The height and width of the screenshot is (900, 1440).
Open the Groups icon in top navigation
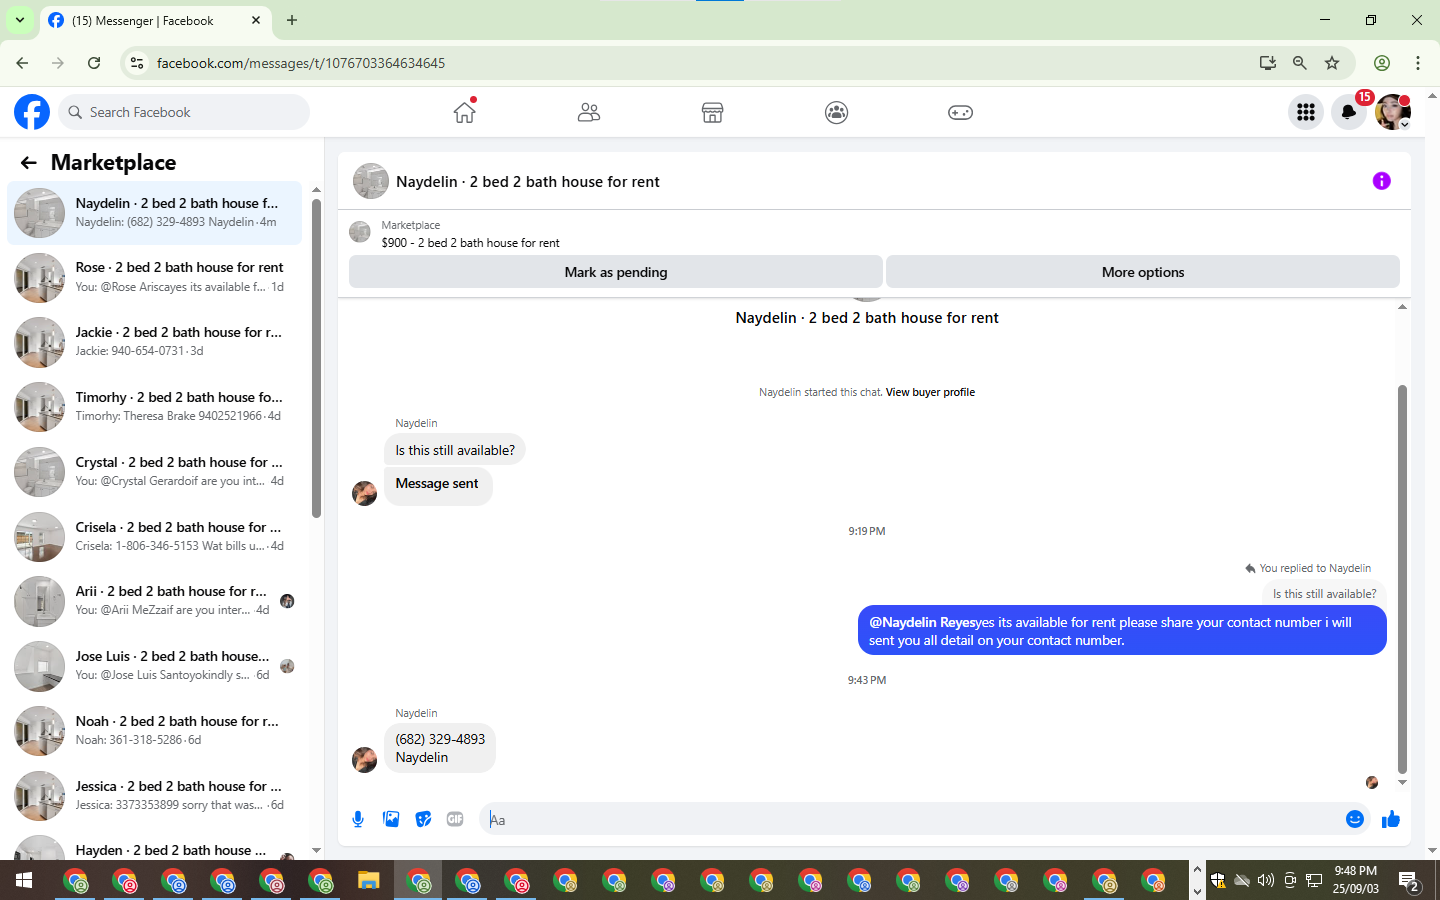[x=837, y=112]
